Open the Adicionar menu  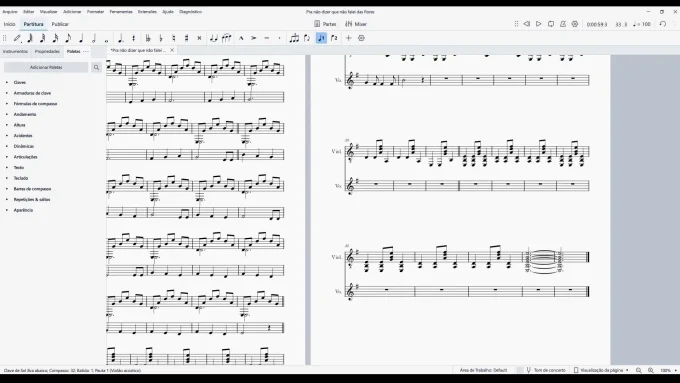[72, 12]
